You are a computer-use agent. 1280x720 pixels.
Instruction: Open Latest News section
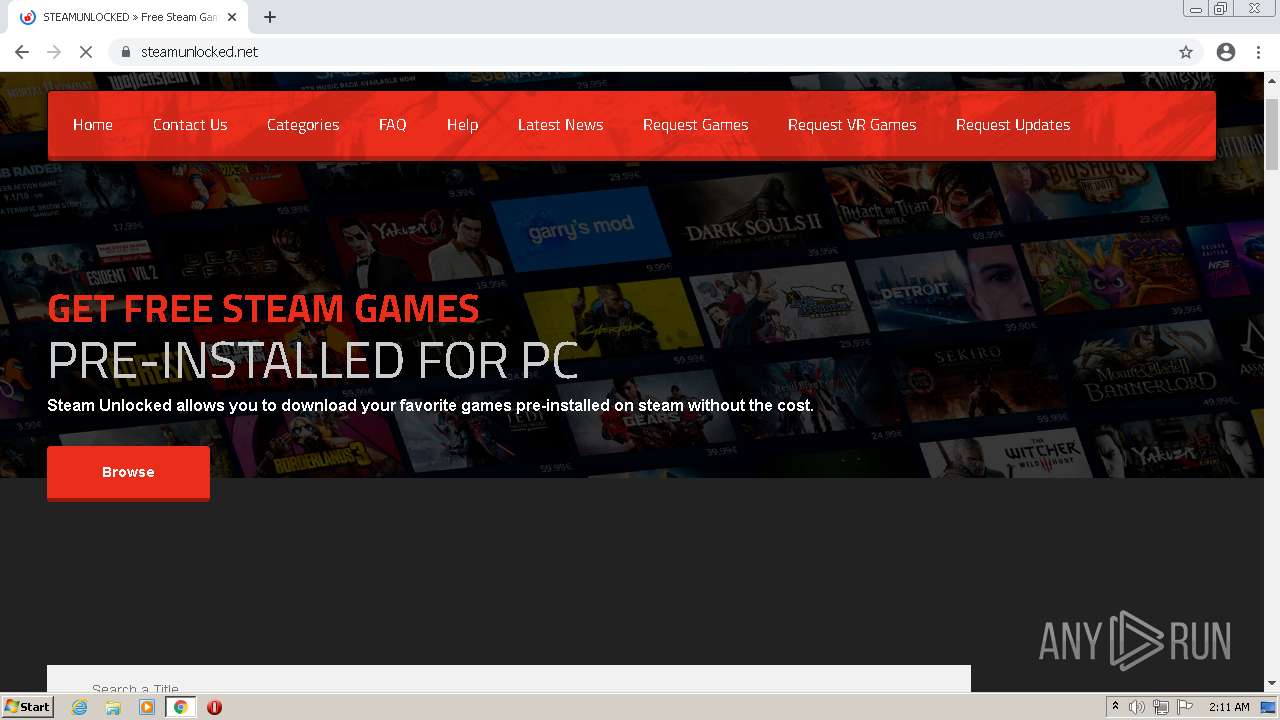coord(561,125)
